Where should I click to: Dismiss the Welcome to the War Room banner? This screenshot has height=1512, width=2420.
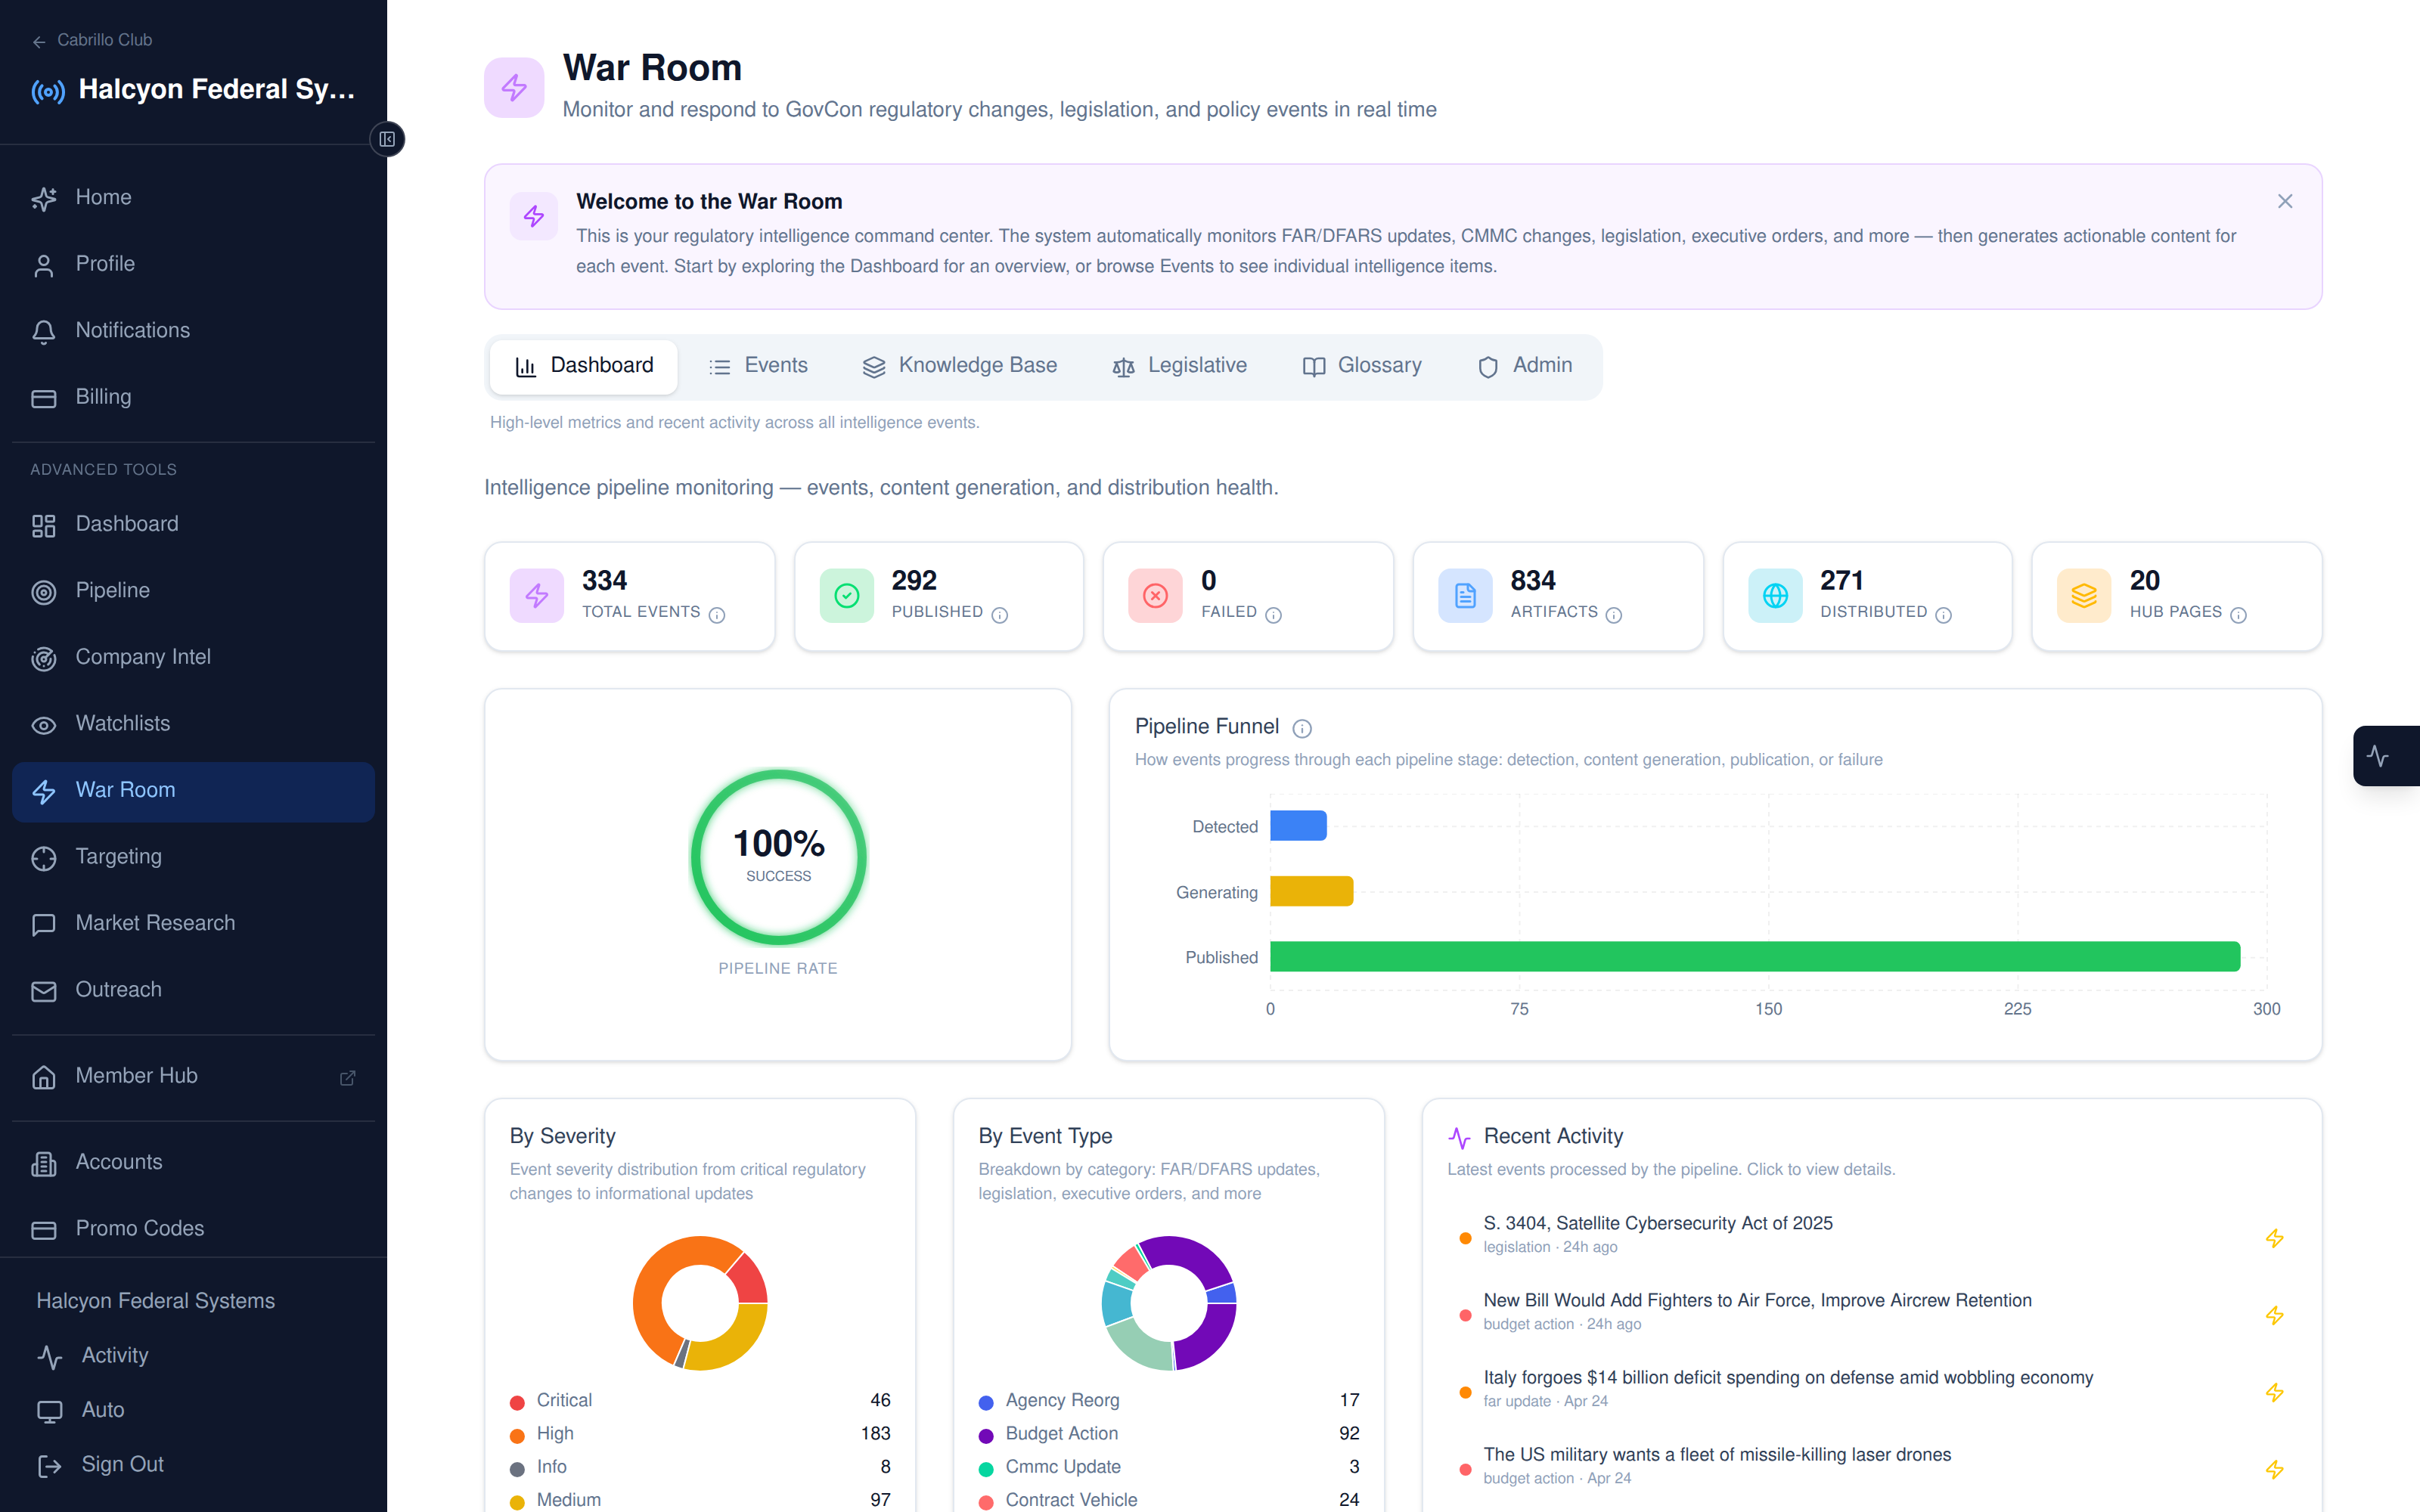[x=2284, y=201]
